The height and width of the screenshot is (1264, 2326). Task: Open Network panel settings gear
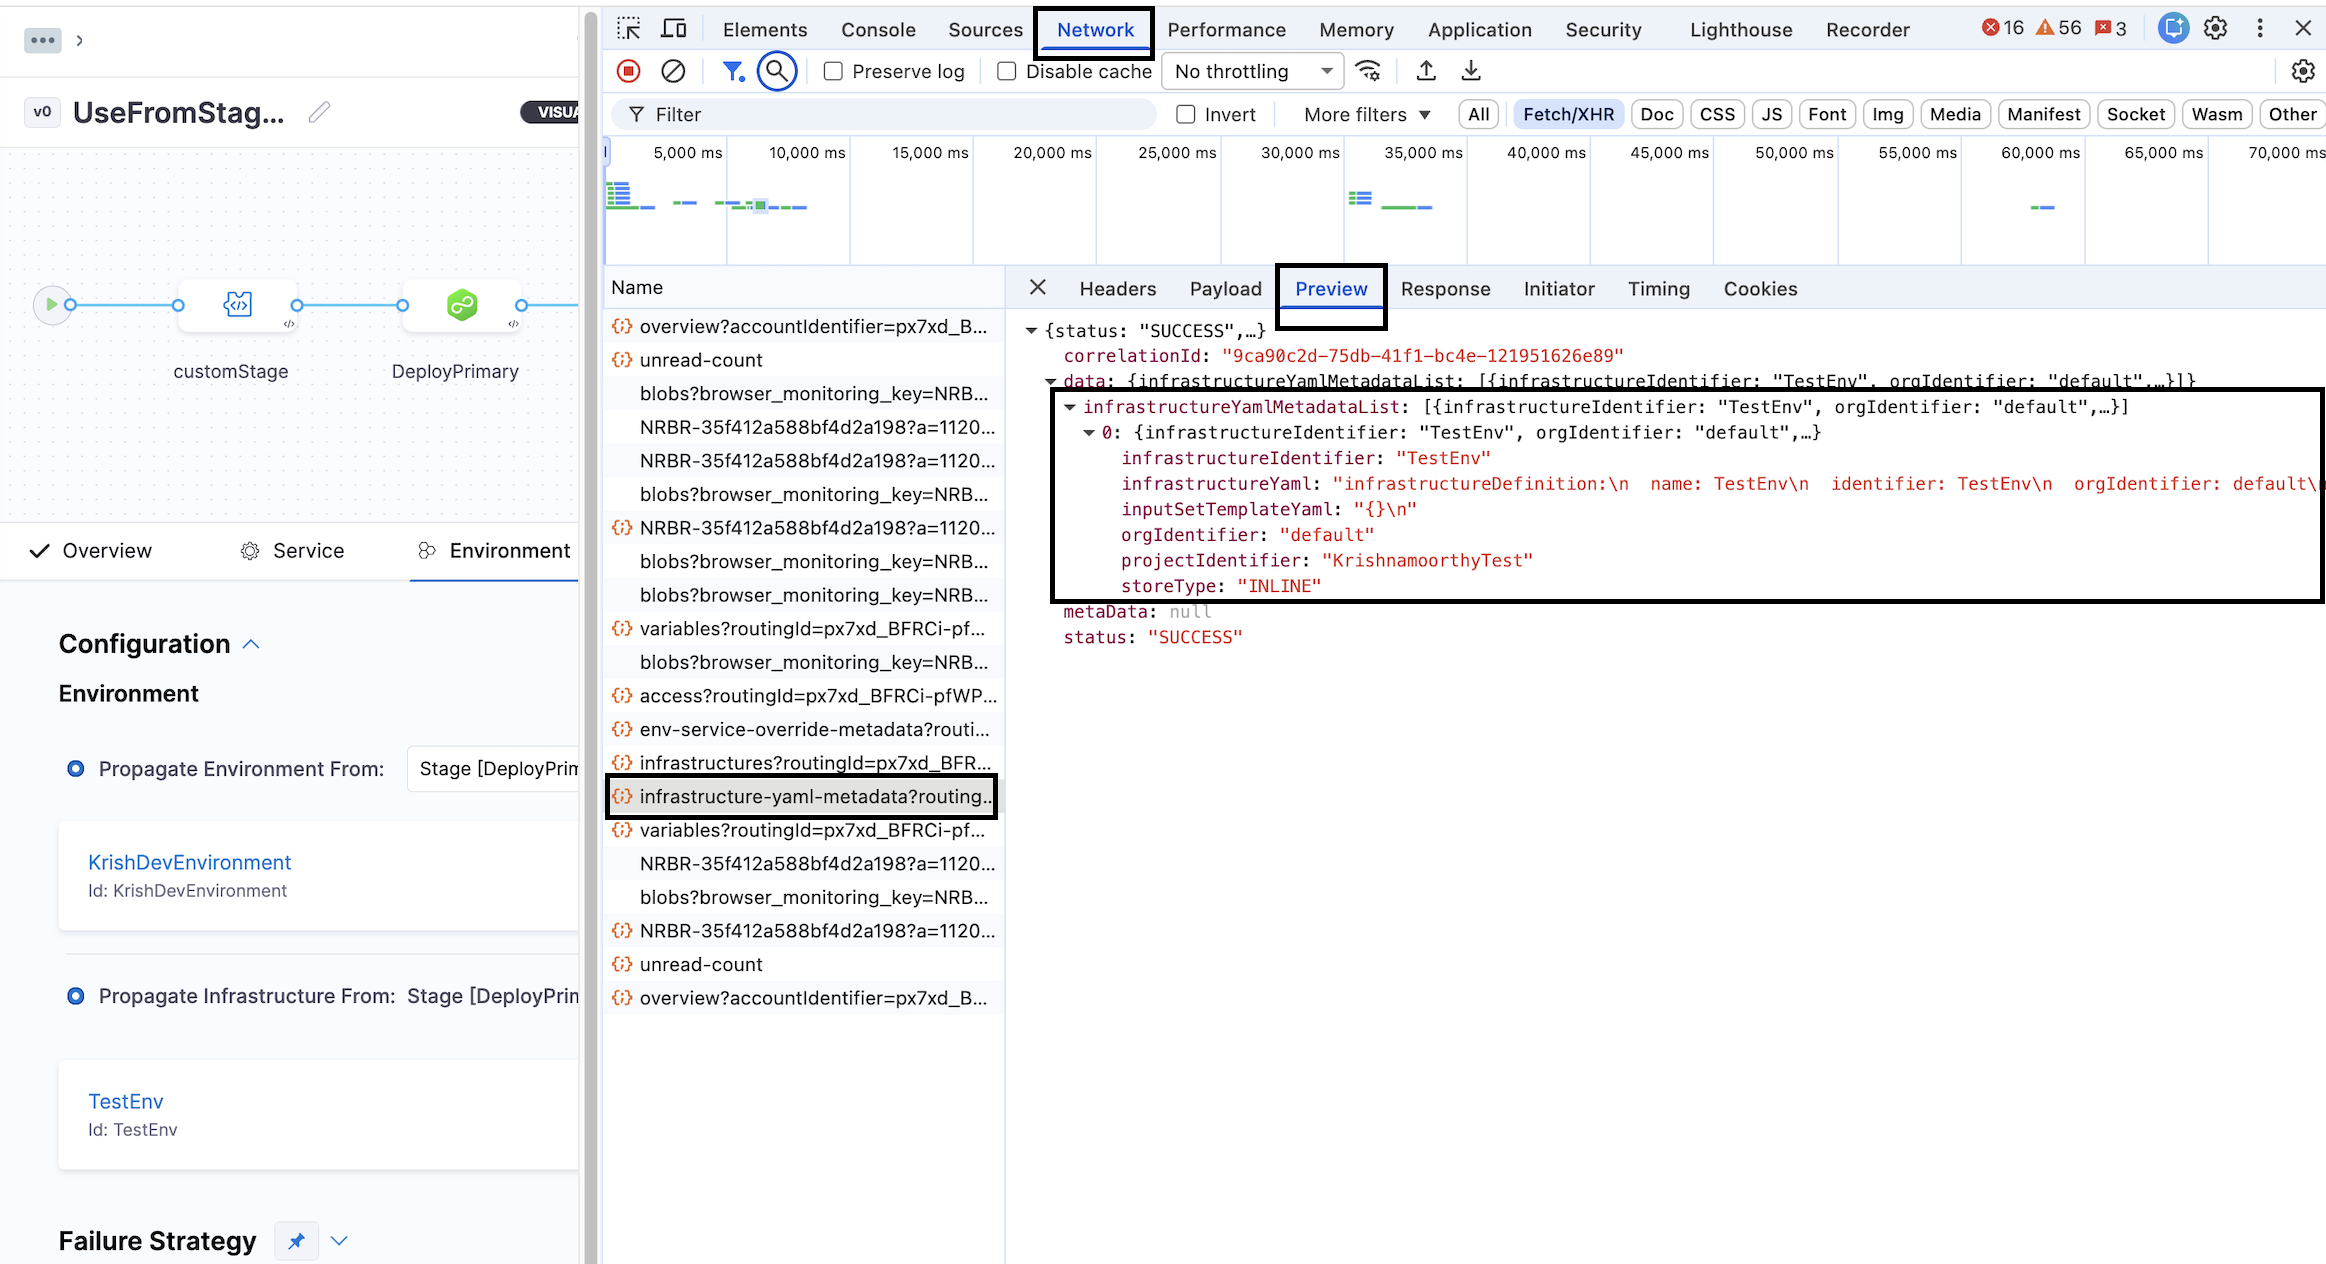point(2303,71)
